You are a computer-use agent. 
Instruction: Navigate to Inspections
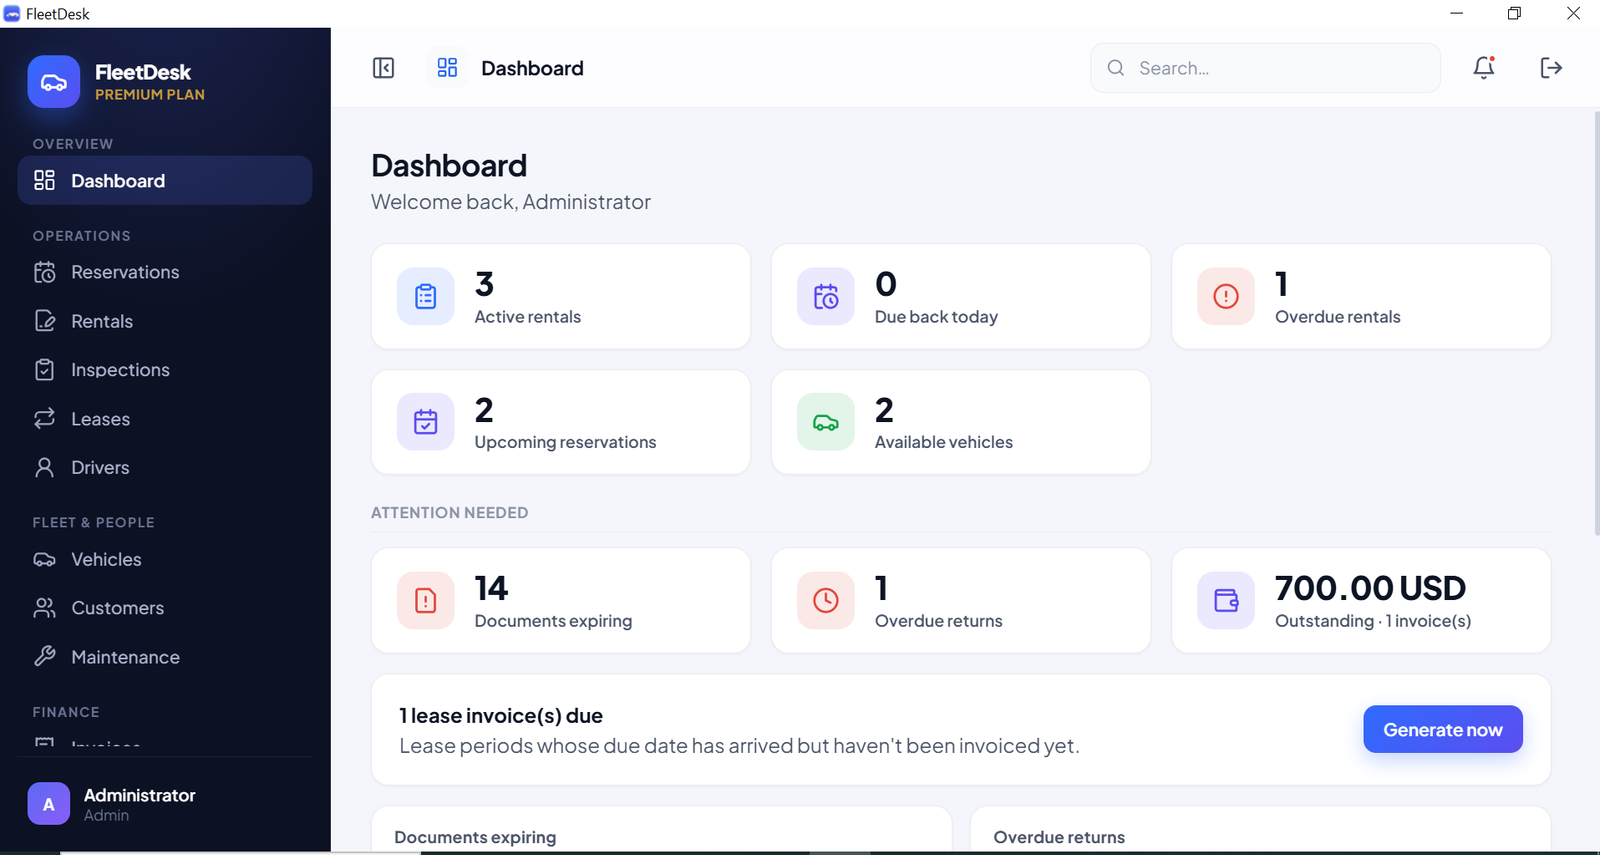pos(165,370)
